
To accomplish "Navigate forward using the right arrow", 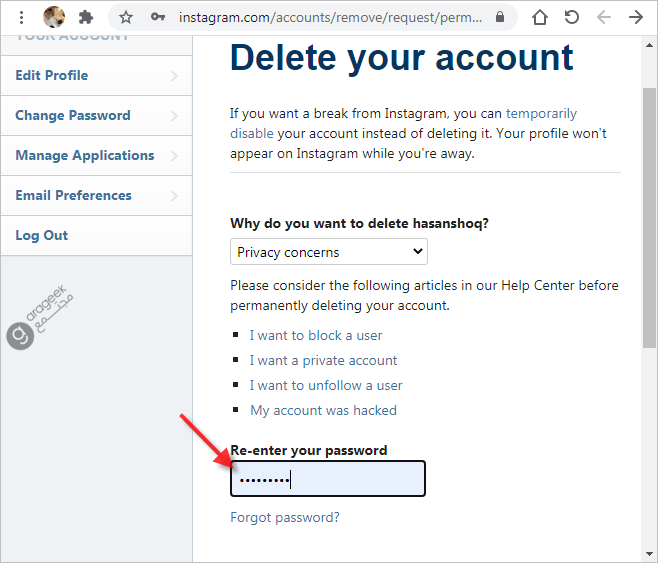I will 636,17.
